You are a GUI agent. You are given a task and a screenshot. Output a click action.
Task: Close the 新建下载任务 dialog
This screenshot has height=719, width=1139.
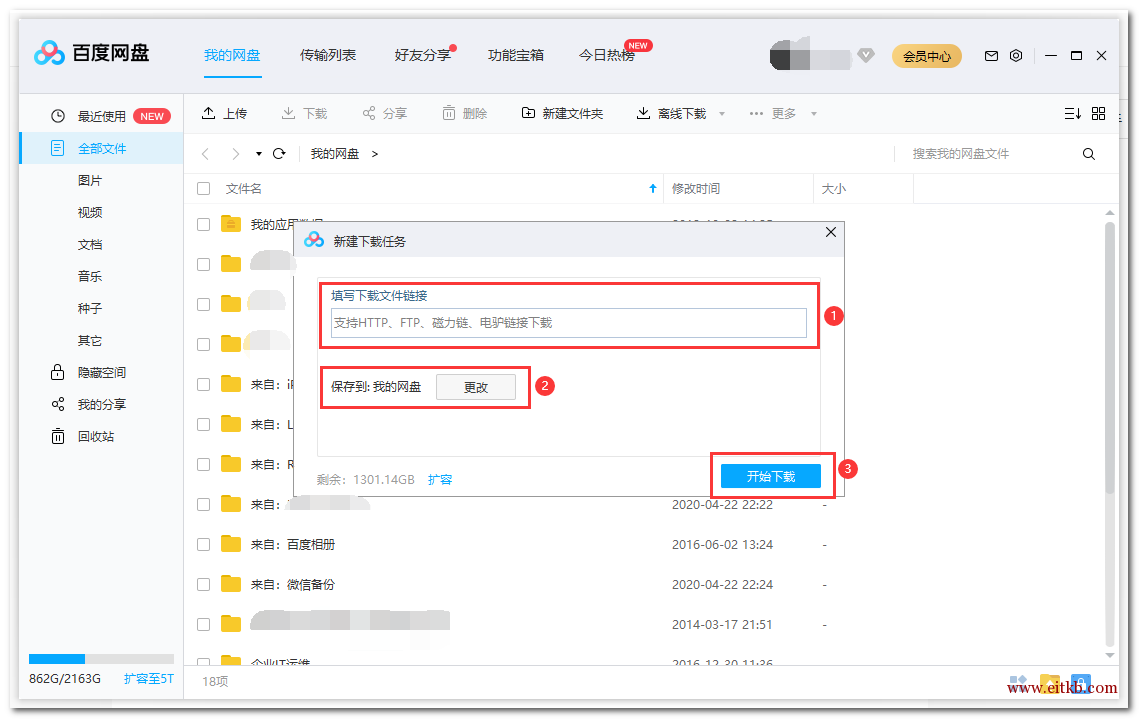[x=831, y=232]
